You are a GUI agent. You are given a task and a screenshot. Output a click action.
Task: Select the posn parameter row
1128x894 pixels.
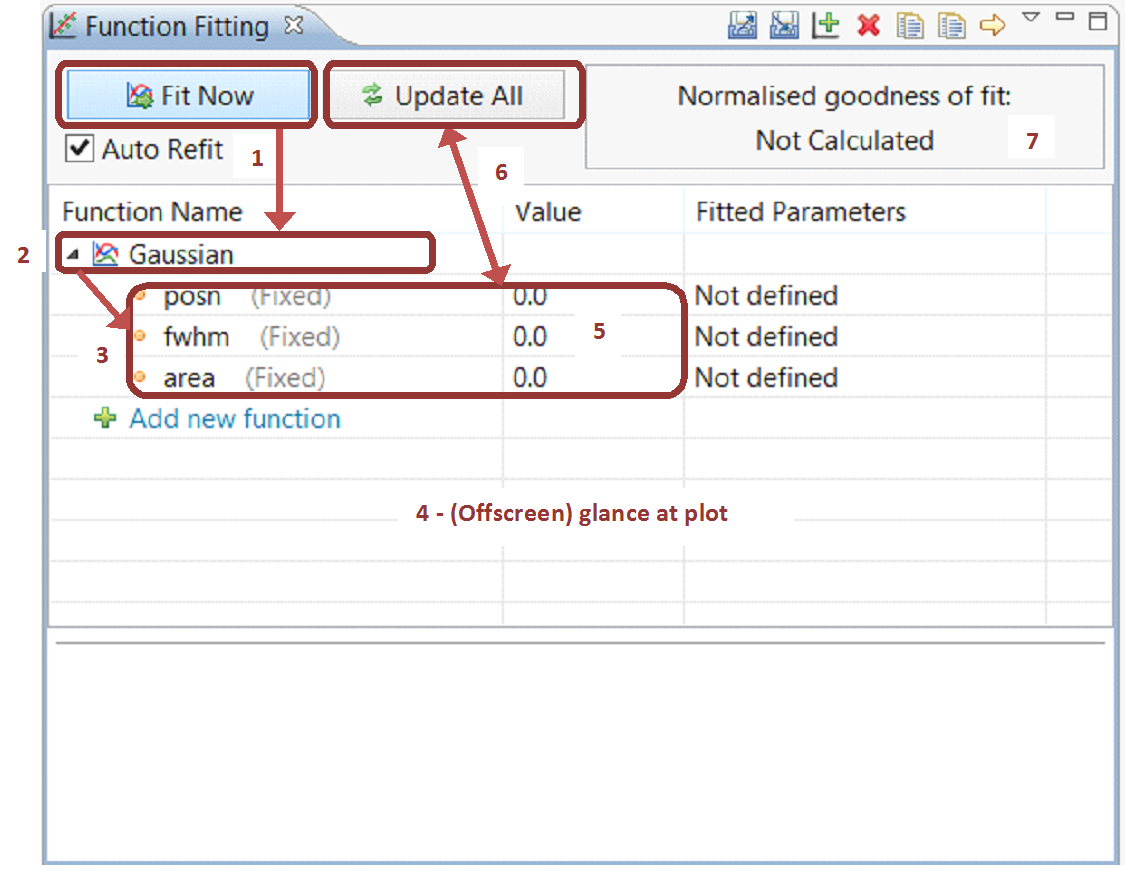(x=192, y=297)
